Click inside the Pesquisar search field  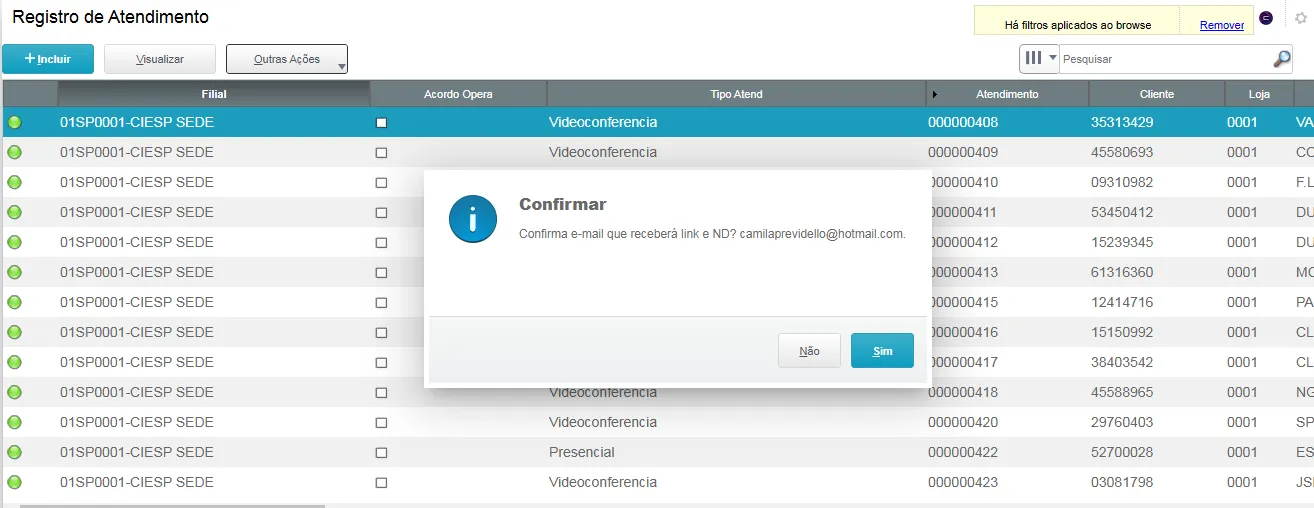(1164, 59)
